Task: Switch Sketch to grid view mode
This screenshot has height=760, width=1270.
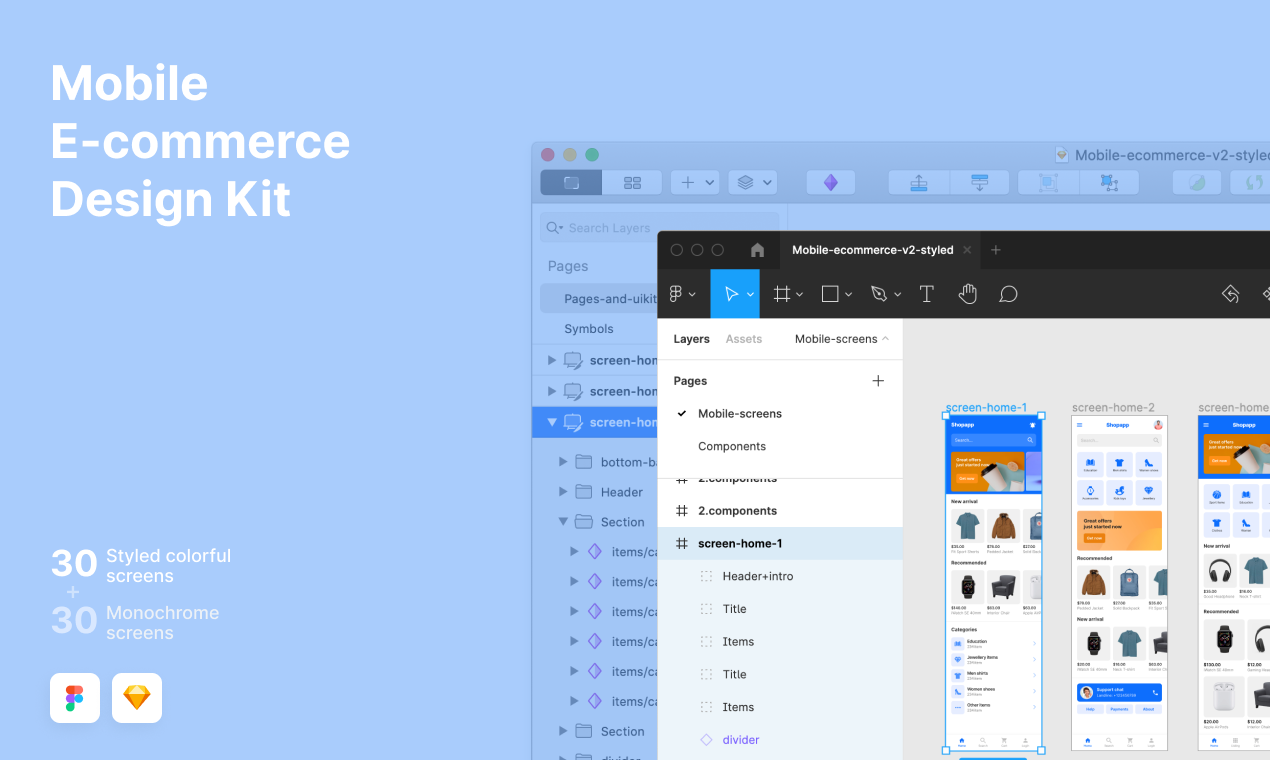Action: [x=632, y=181]
